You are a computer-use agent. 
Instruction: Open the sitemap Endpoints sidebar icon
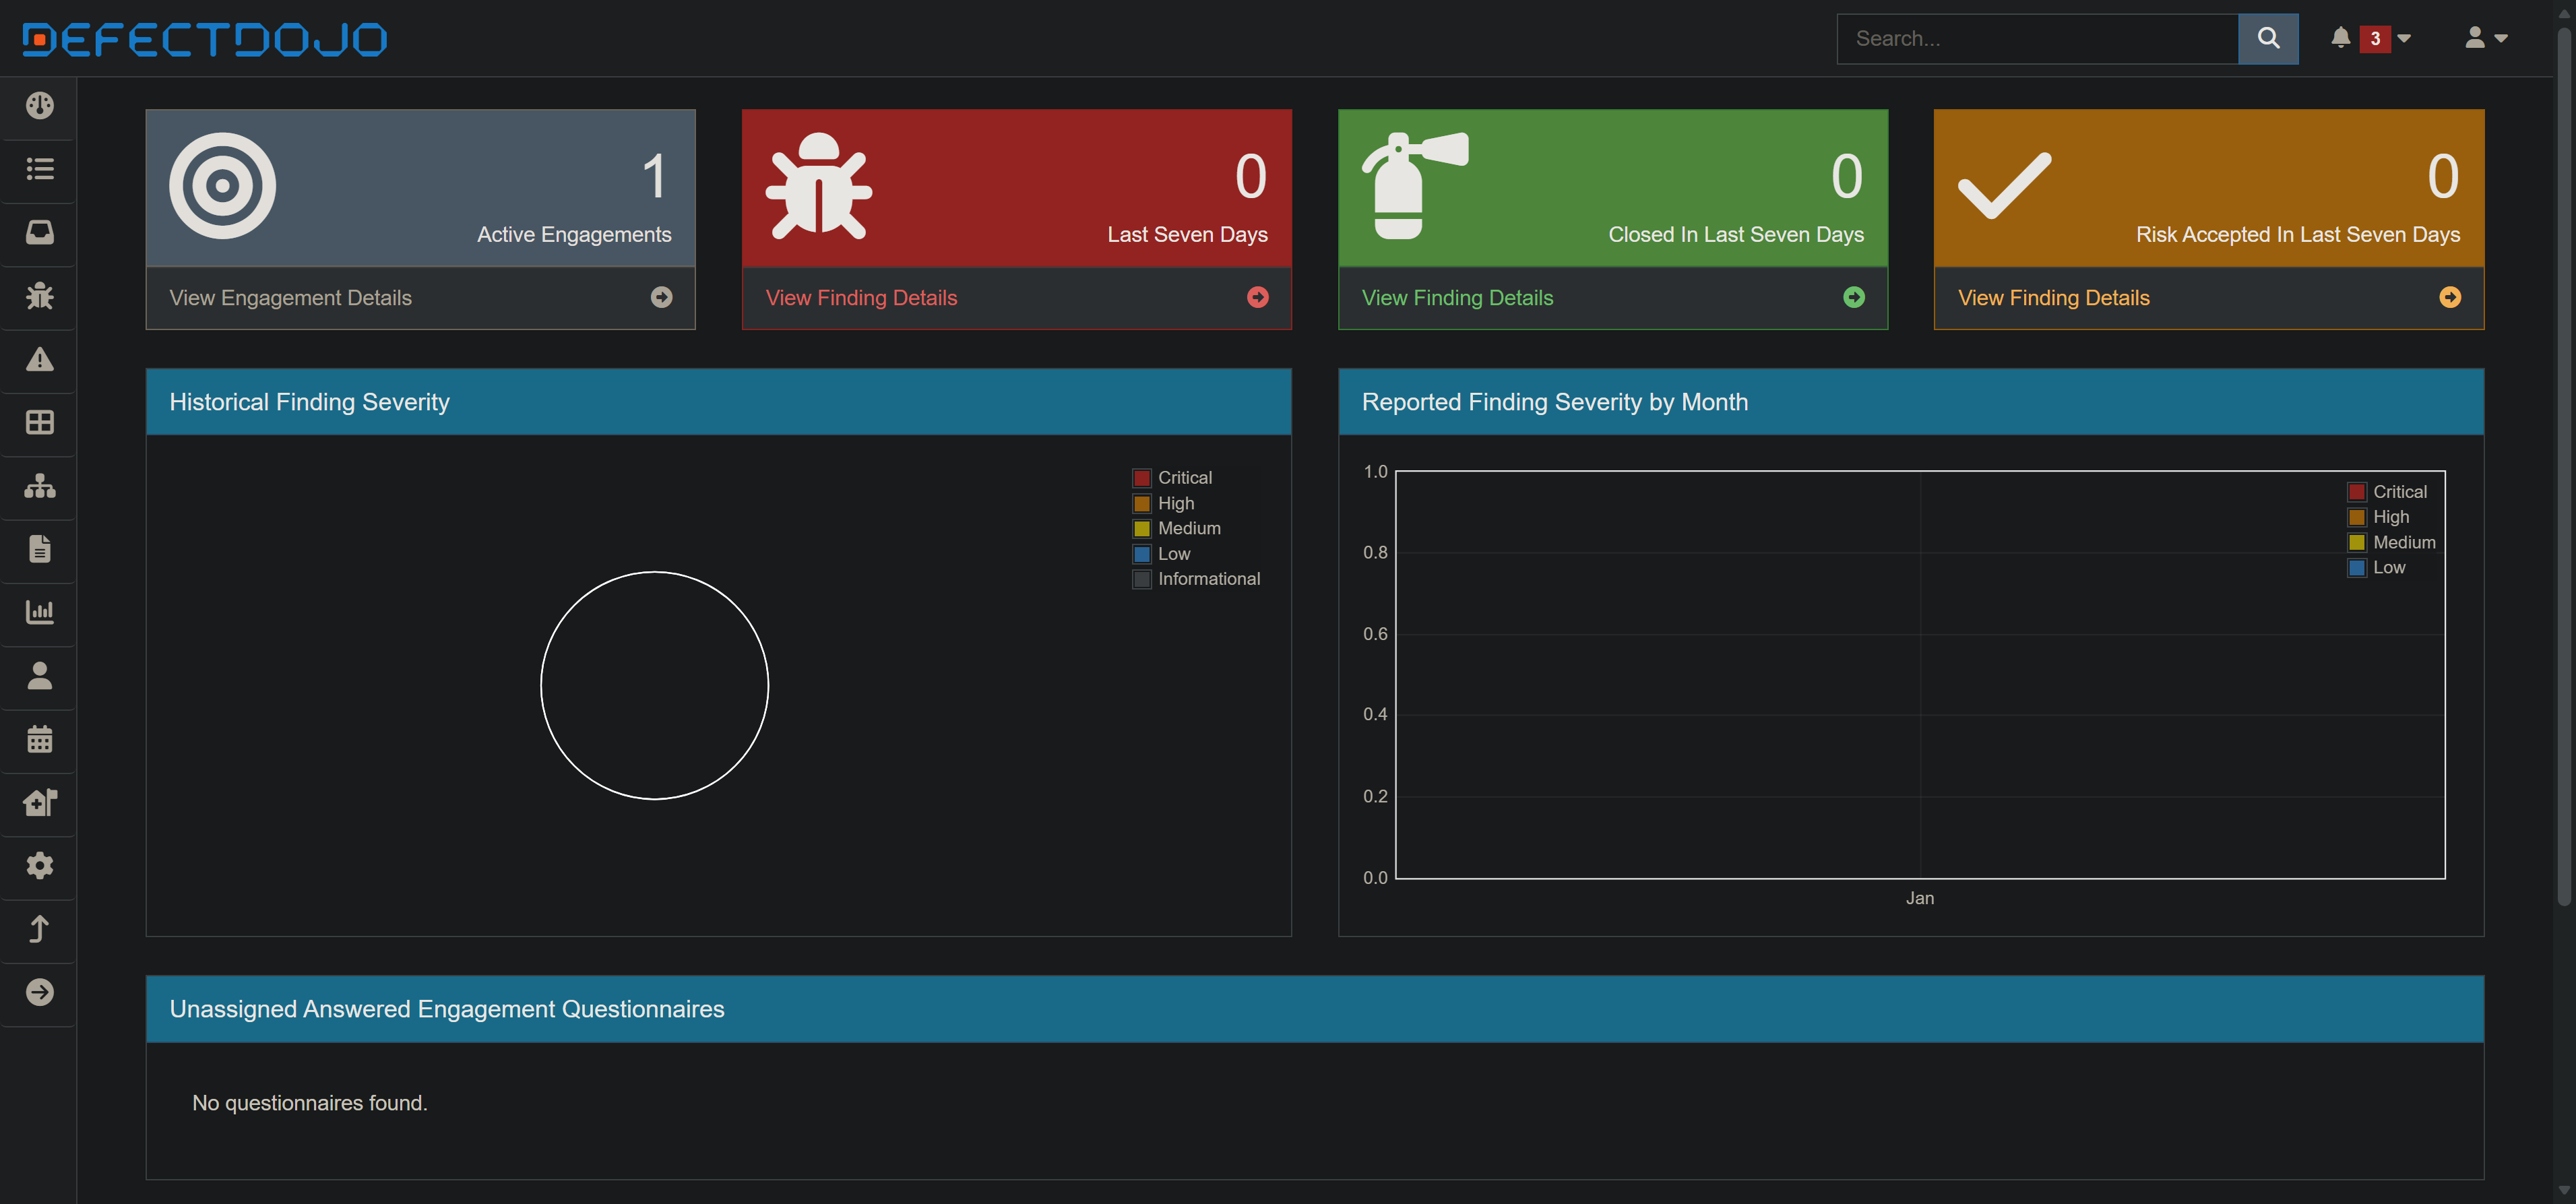pos(39,486)
